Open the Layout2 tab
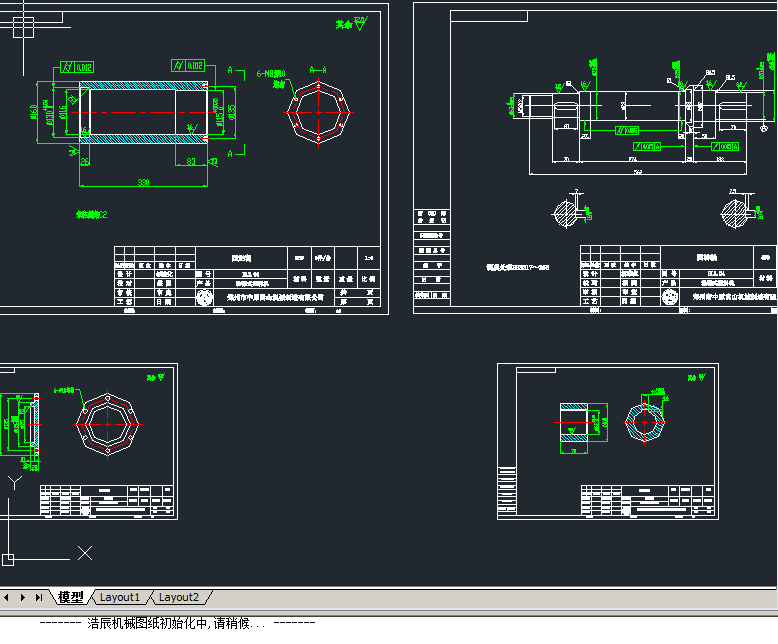Image resolution: width=778 pixels, height=644 pixels. (x=179, y=597)
